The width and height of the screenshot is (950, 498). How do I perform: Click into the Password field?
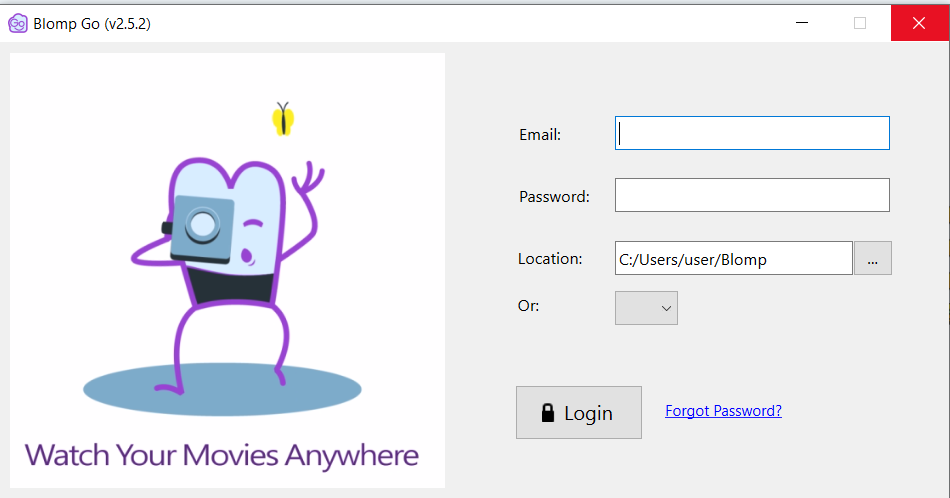click(752, 195)
